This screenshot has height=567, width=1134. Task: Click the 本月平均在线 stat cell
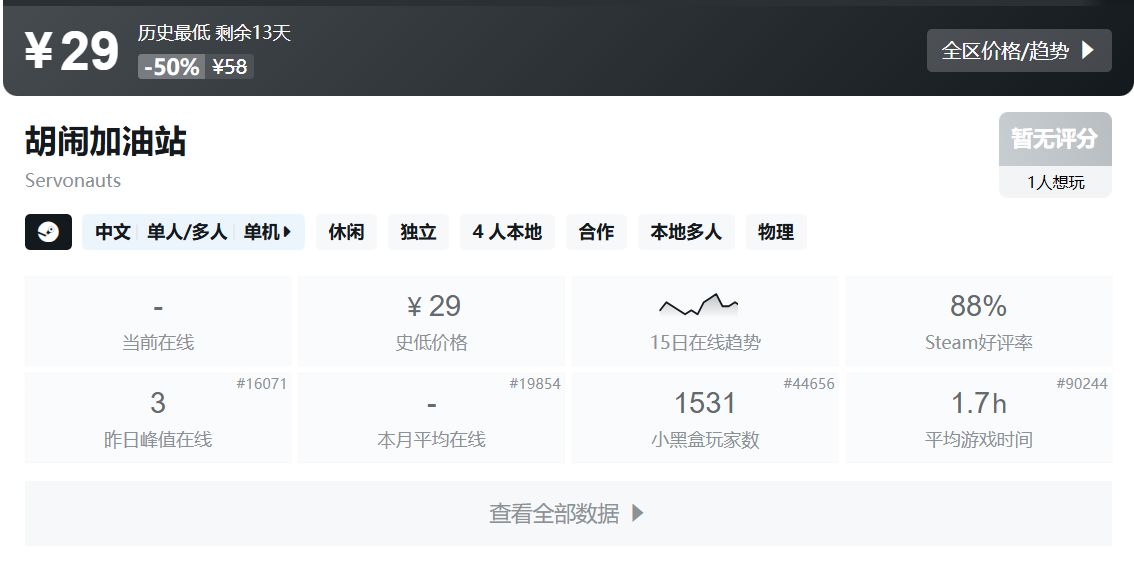coord(432,417)
